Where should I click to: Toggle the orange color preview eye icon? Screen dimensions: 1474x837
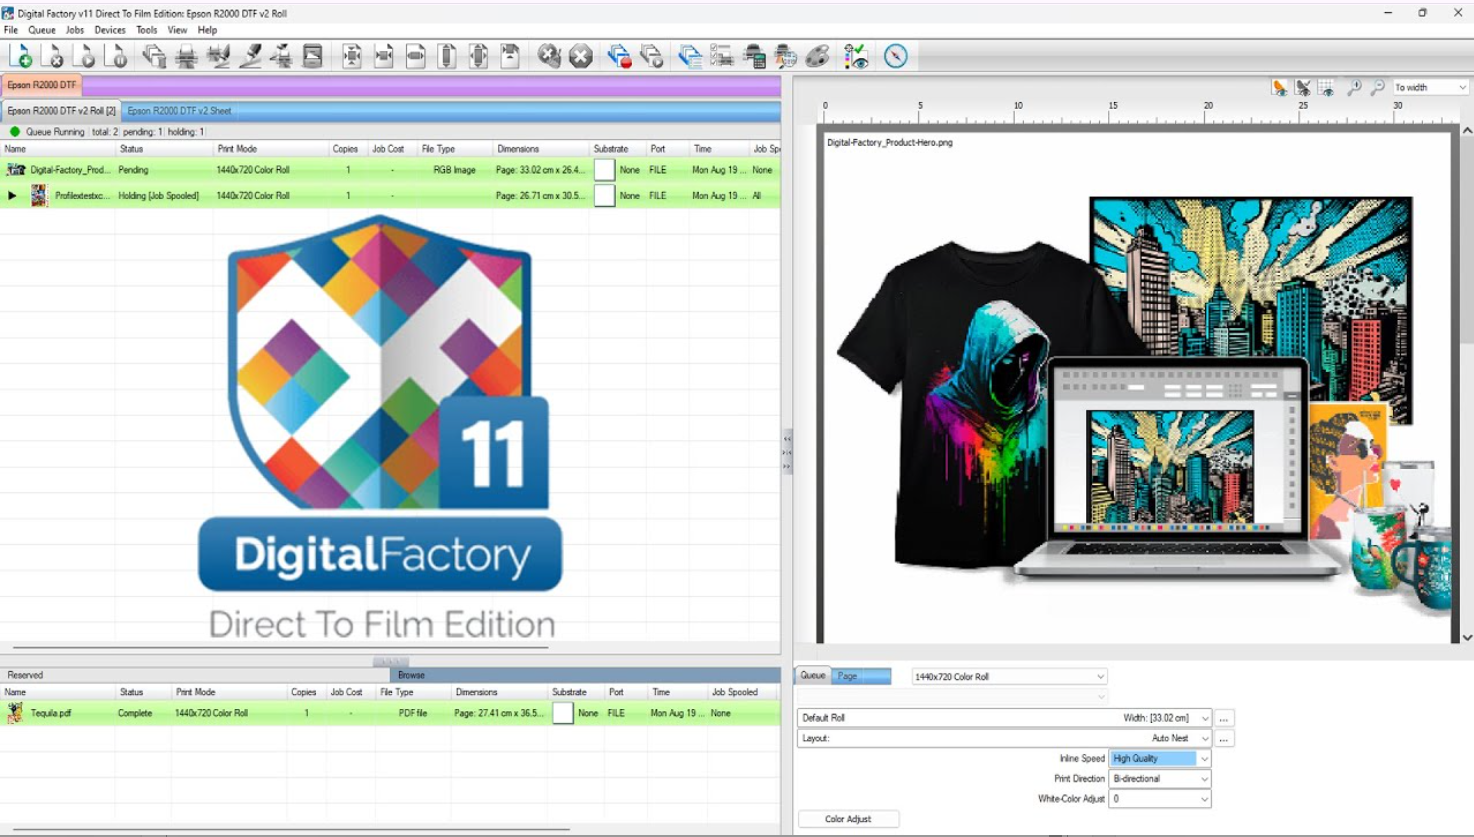1279,88
